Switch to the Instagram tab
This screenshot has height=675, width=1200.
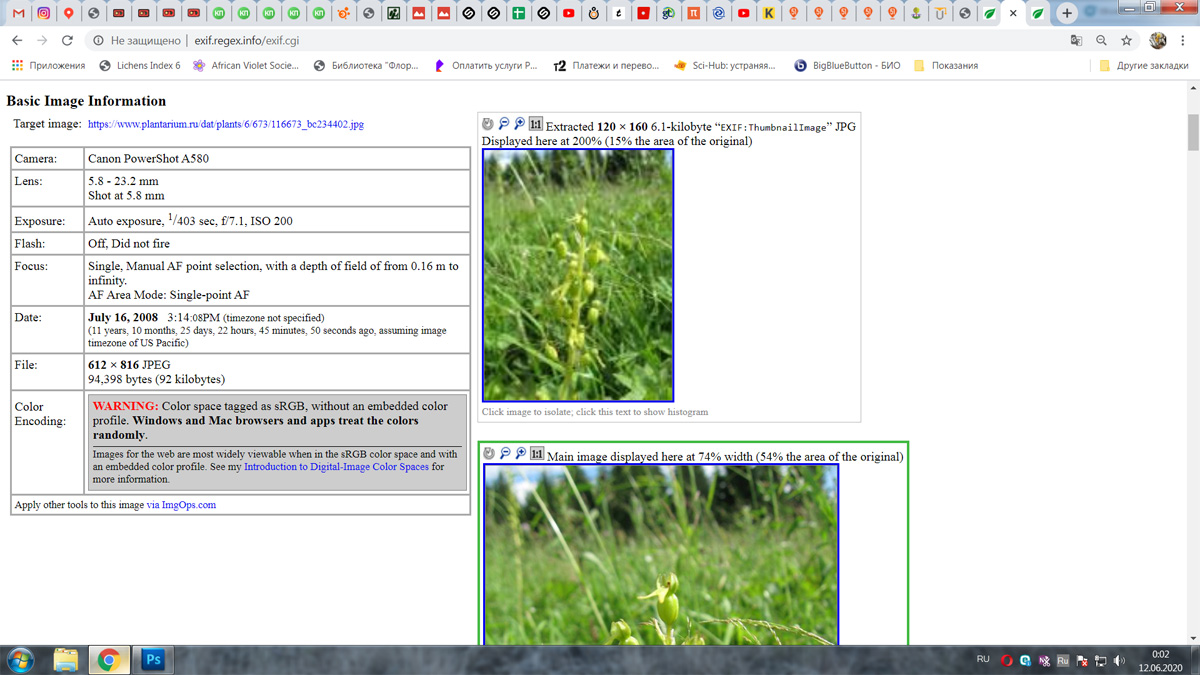pyautogui.click(x=44, y=14)
